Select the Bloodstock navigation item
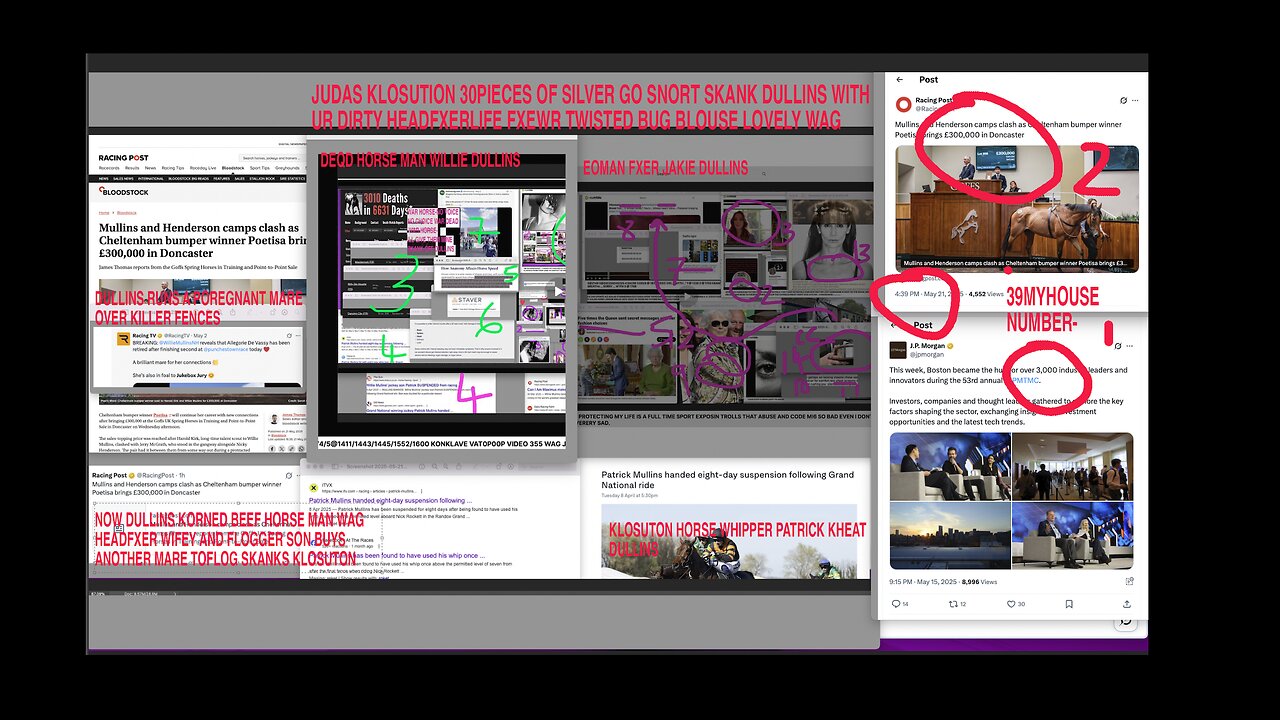This screenshot has width=1280, height=720. pyautogui.click(x=233, y=168)
